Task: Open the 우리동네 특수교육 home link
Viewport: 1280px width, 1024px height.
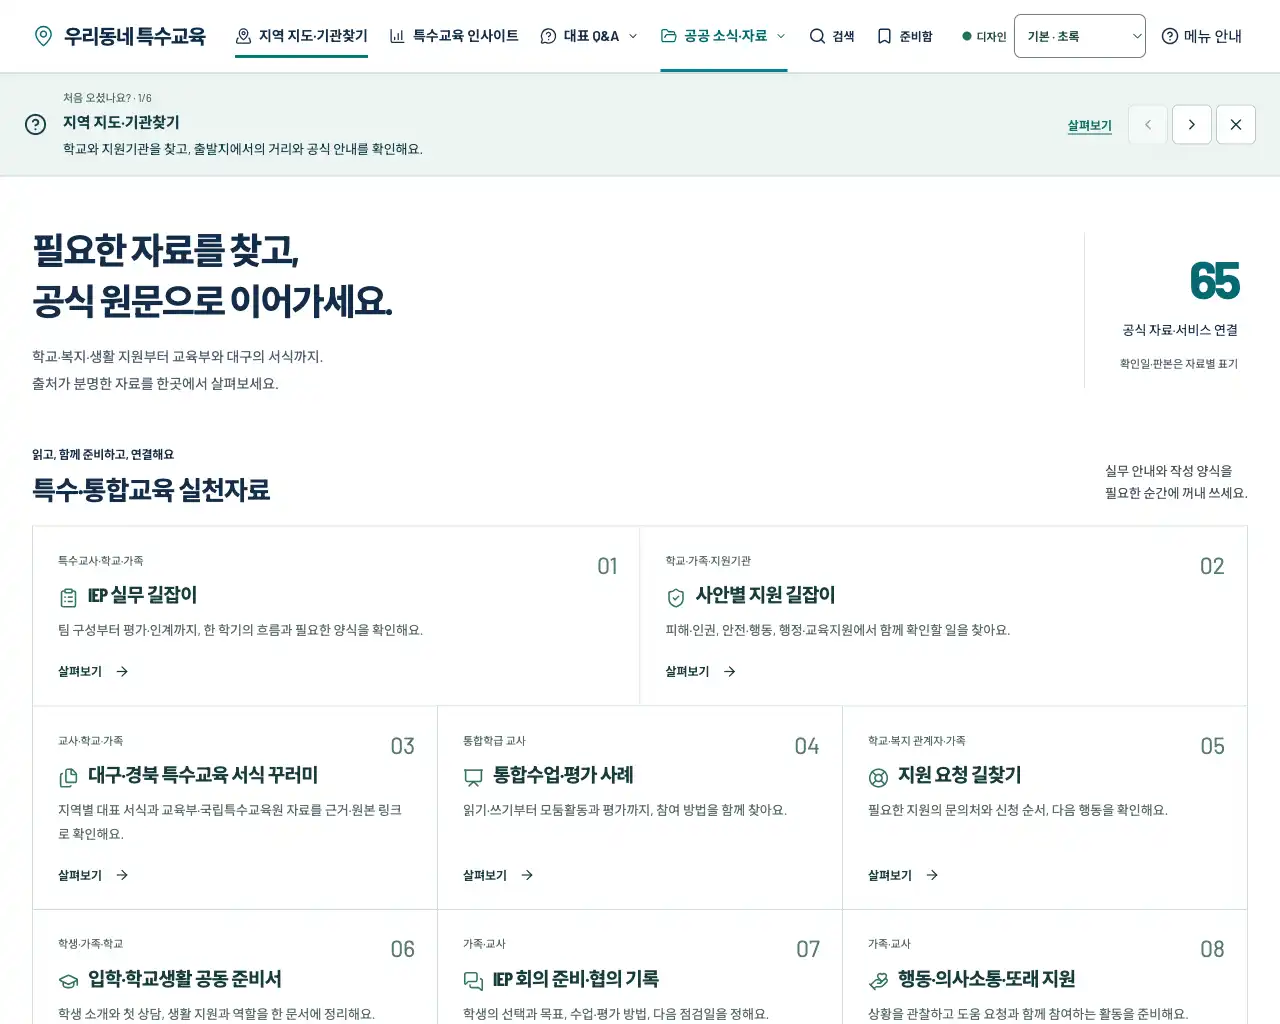Action: pyautogui.click(x=120, y=36)
